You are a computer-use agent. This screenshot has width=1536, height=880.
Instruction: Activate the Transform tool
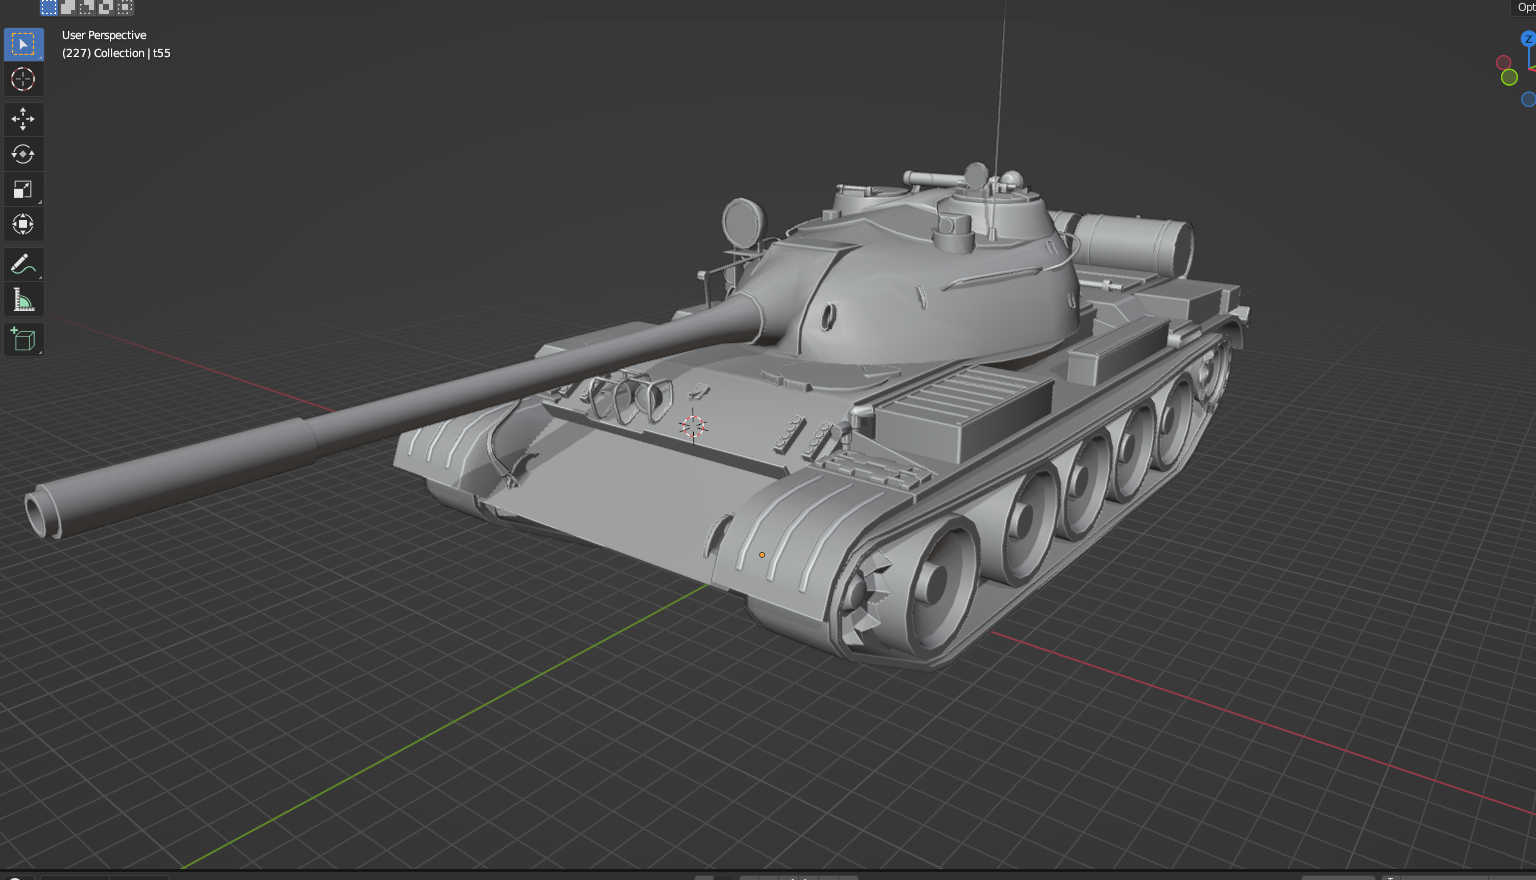(x=23, y=224)
